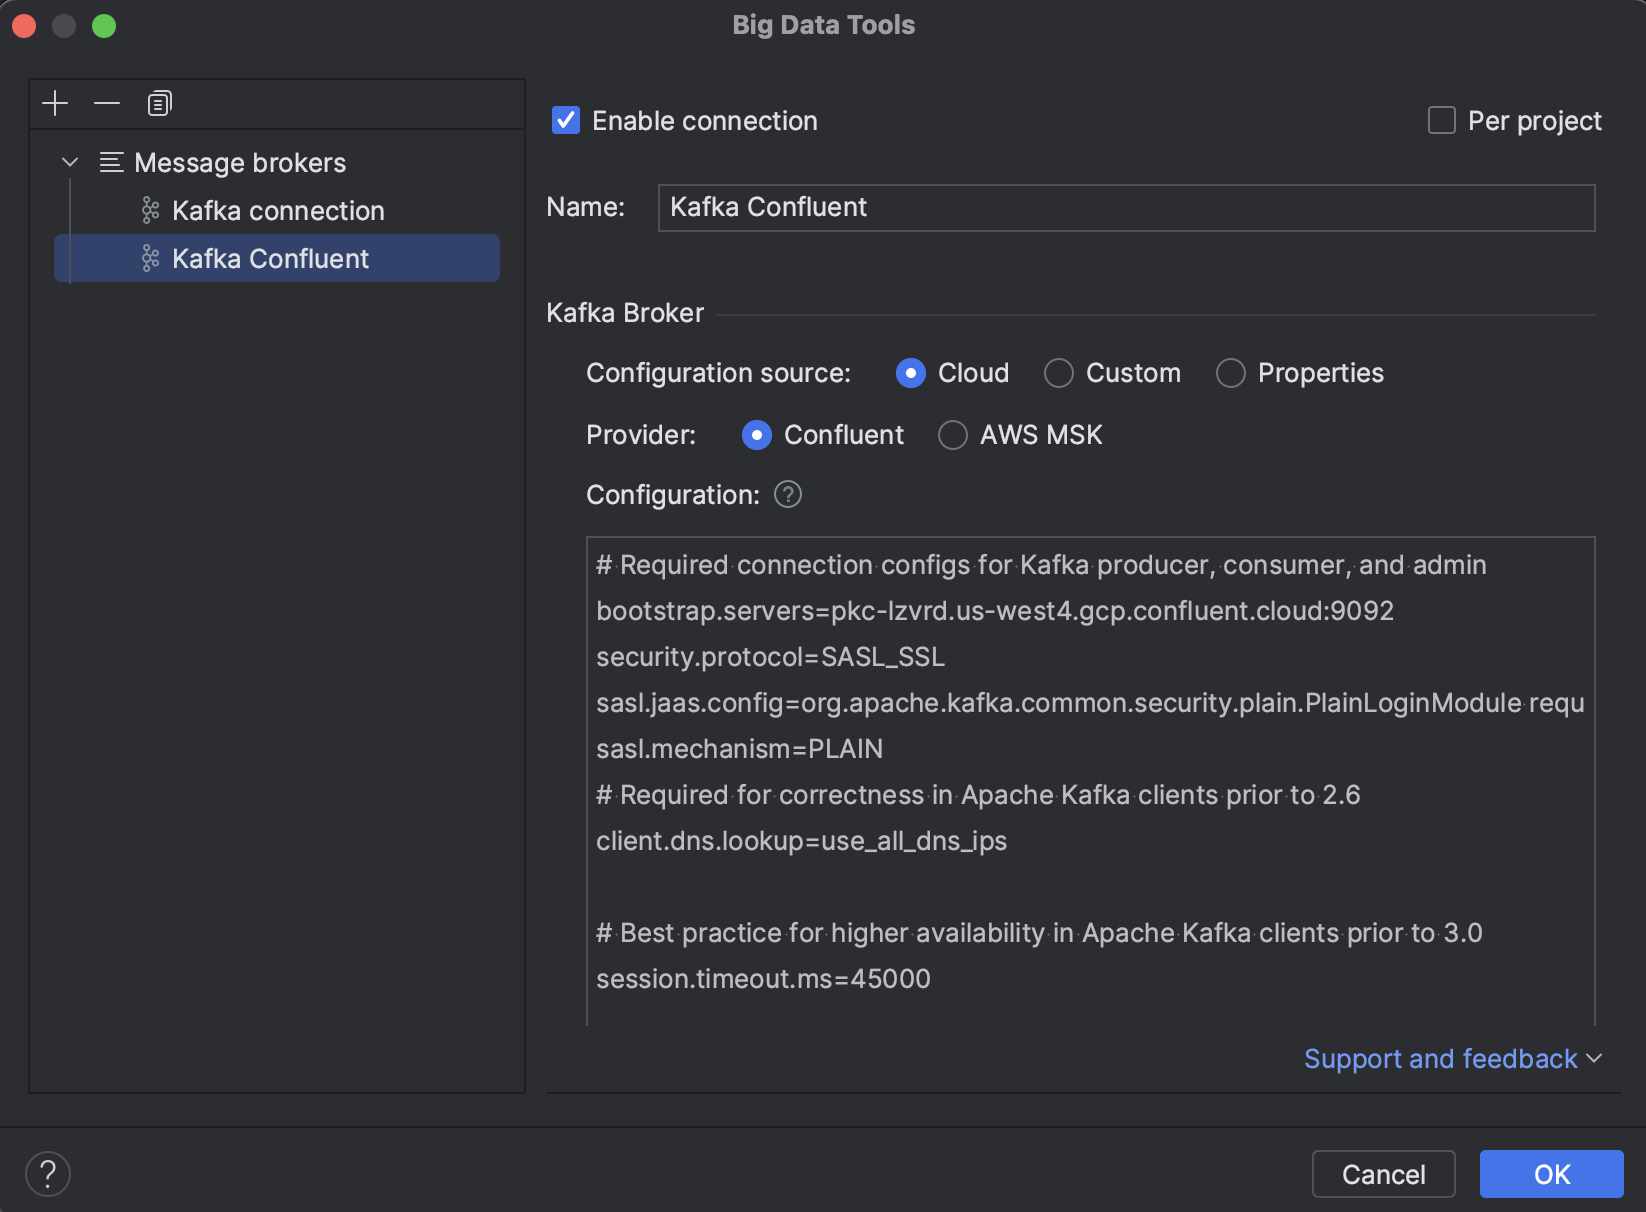Remove selected connection using the minus icon
This screenshot has width=1646, height=1212.
pos(106,103)
